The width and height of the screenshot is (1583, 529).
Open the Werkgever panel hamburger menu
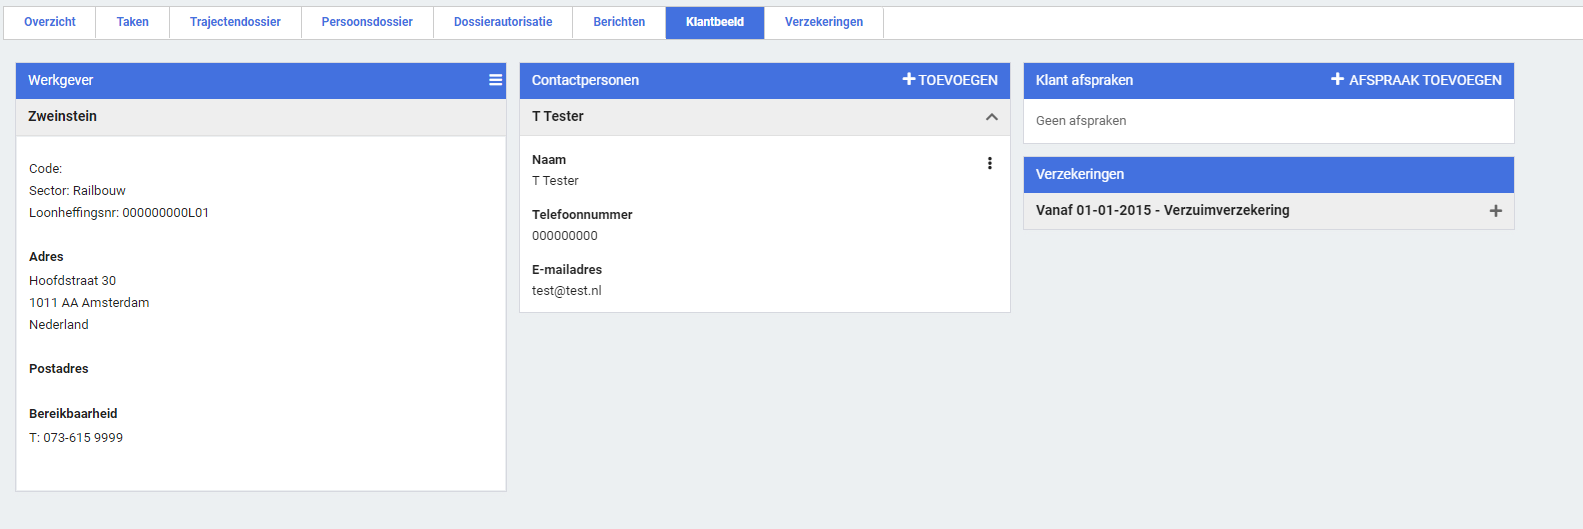click(495, 80)
